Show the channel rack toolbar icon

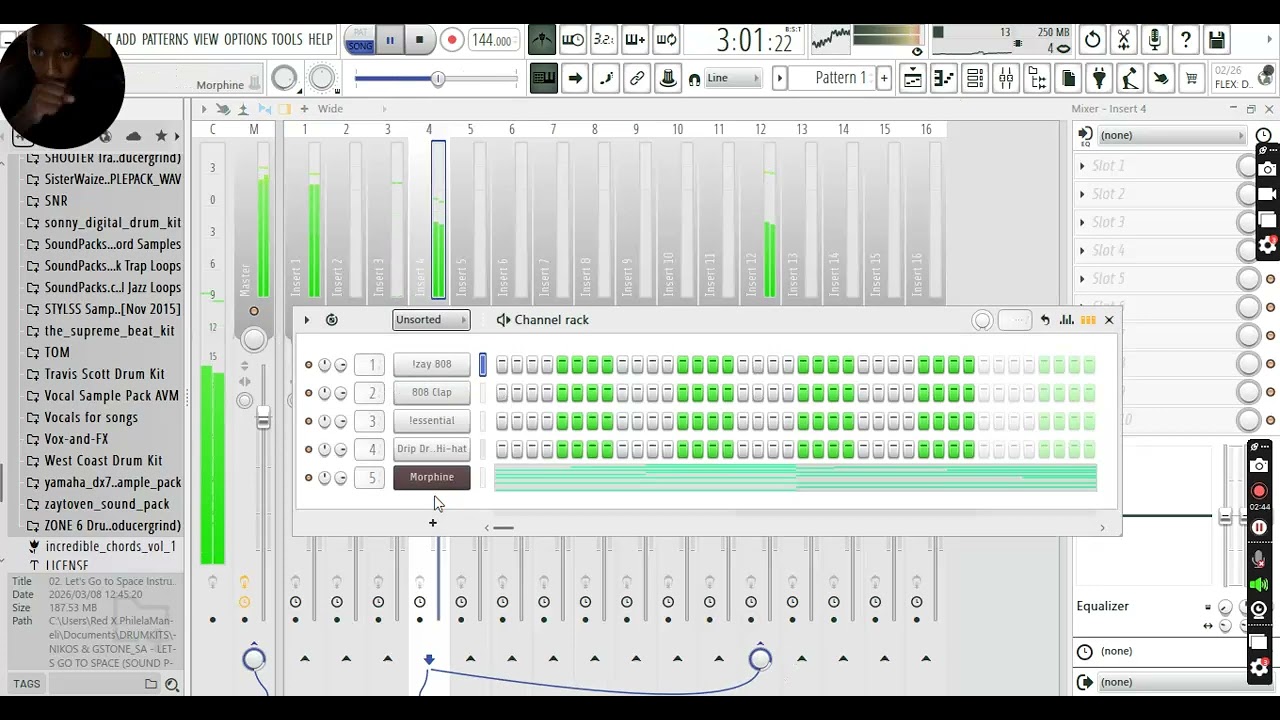pyautogui.click(x=975, y=78)
